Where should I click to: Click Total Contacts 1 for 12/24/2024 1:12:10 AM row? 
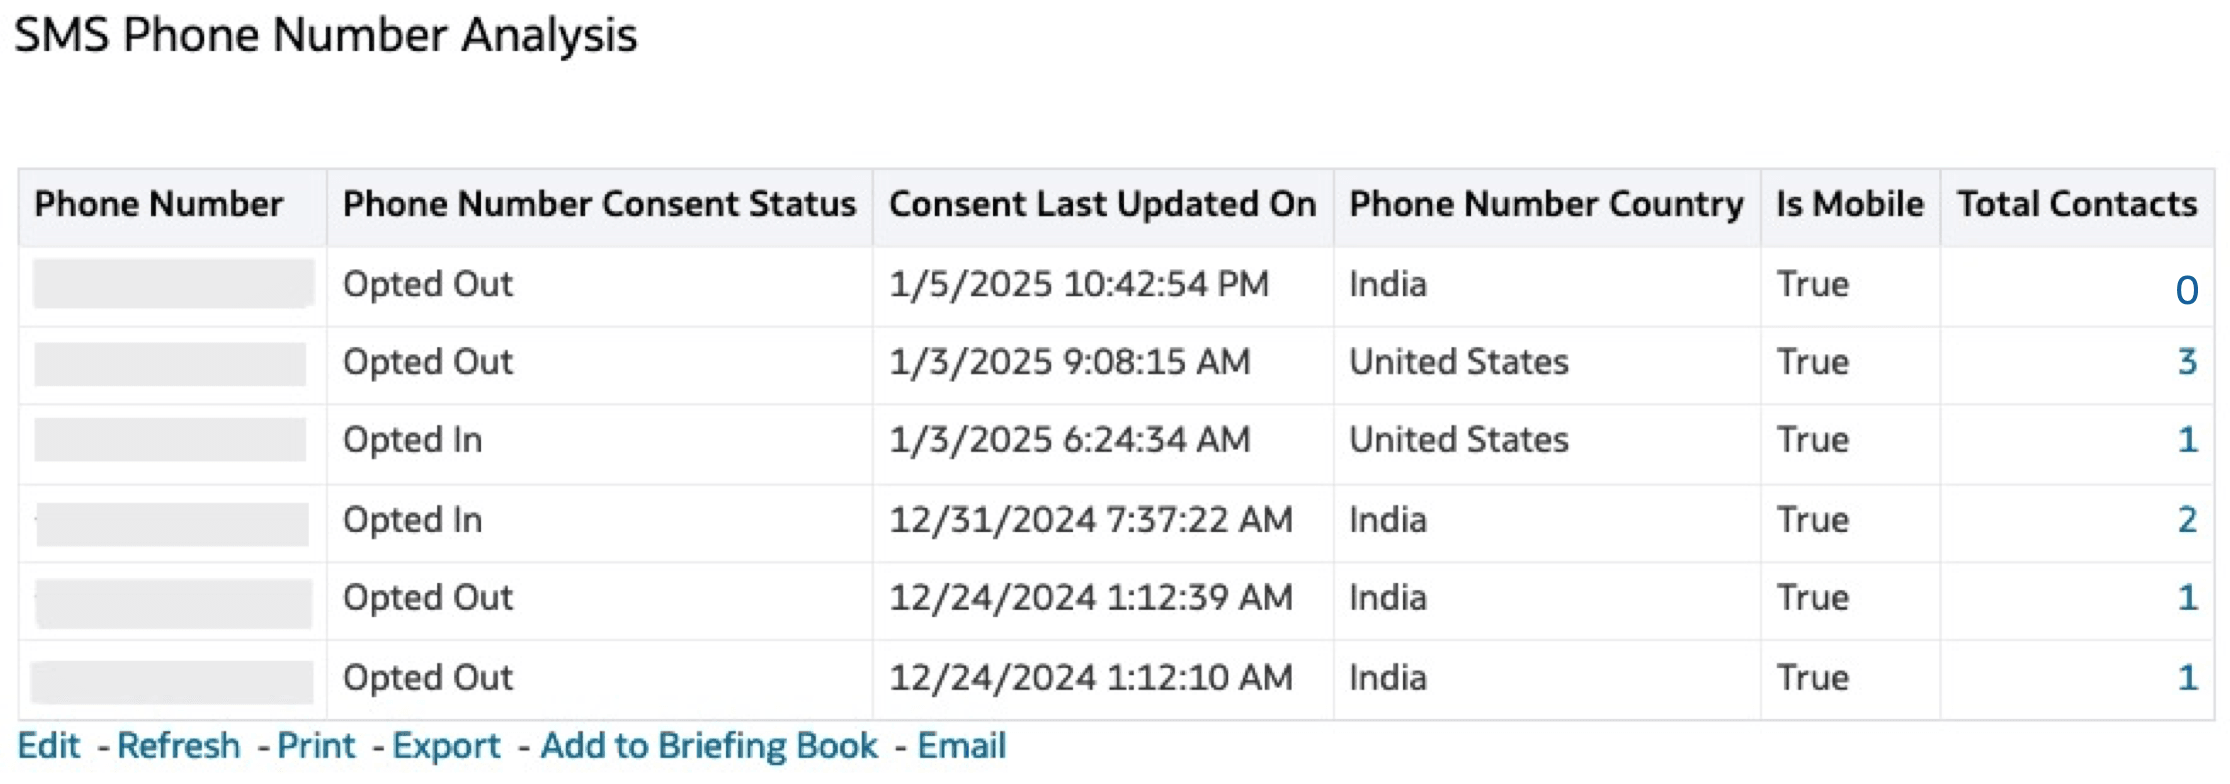[x=2187, y=677]
